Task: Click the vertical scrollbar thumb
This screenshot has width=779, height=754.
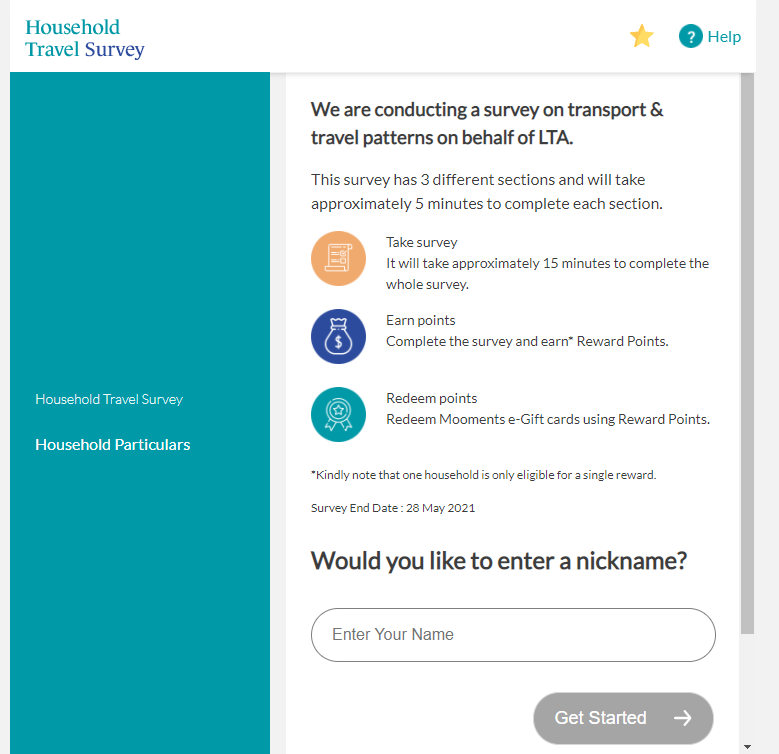Action: click(747, 353)
